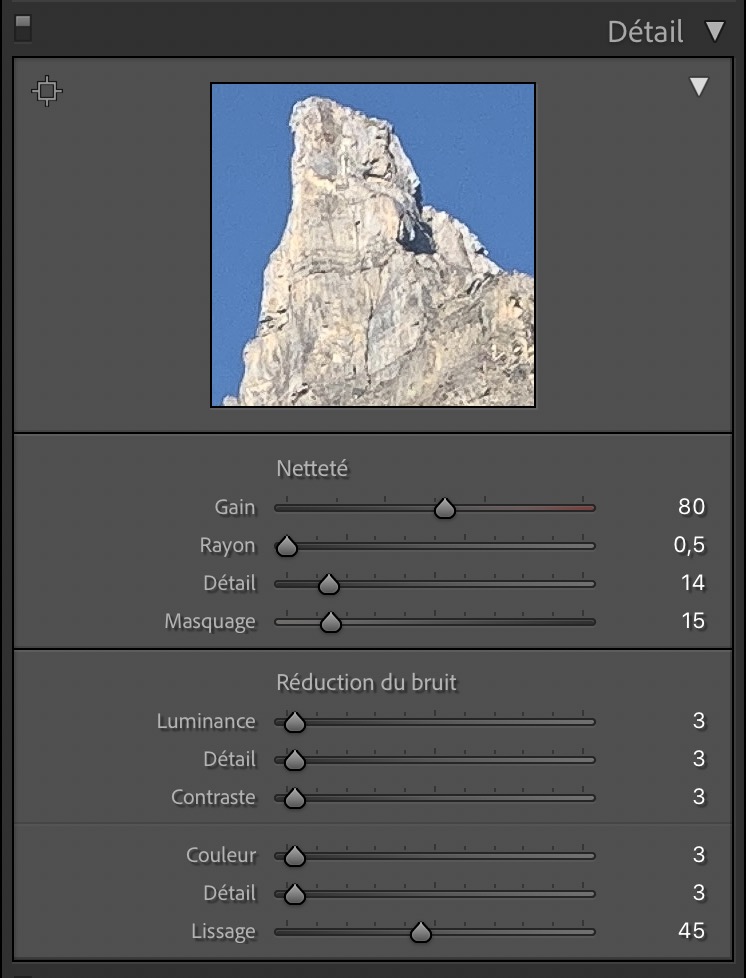
Task: Toggle the Détail panel on/off switch
Action: (x=22, y=28)
